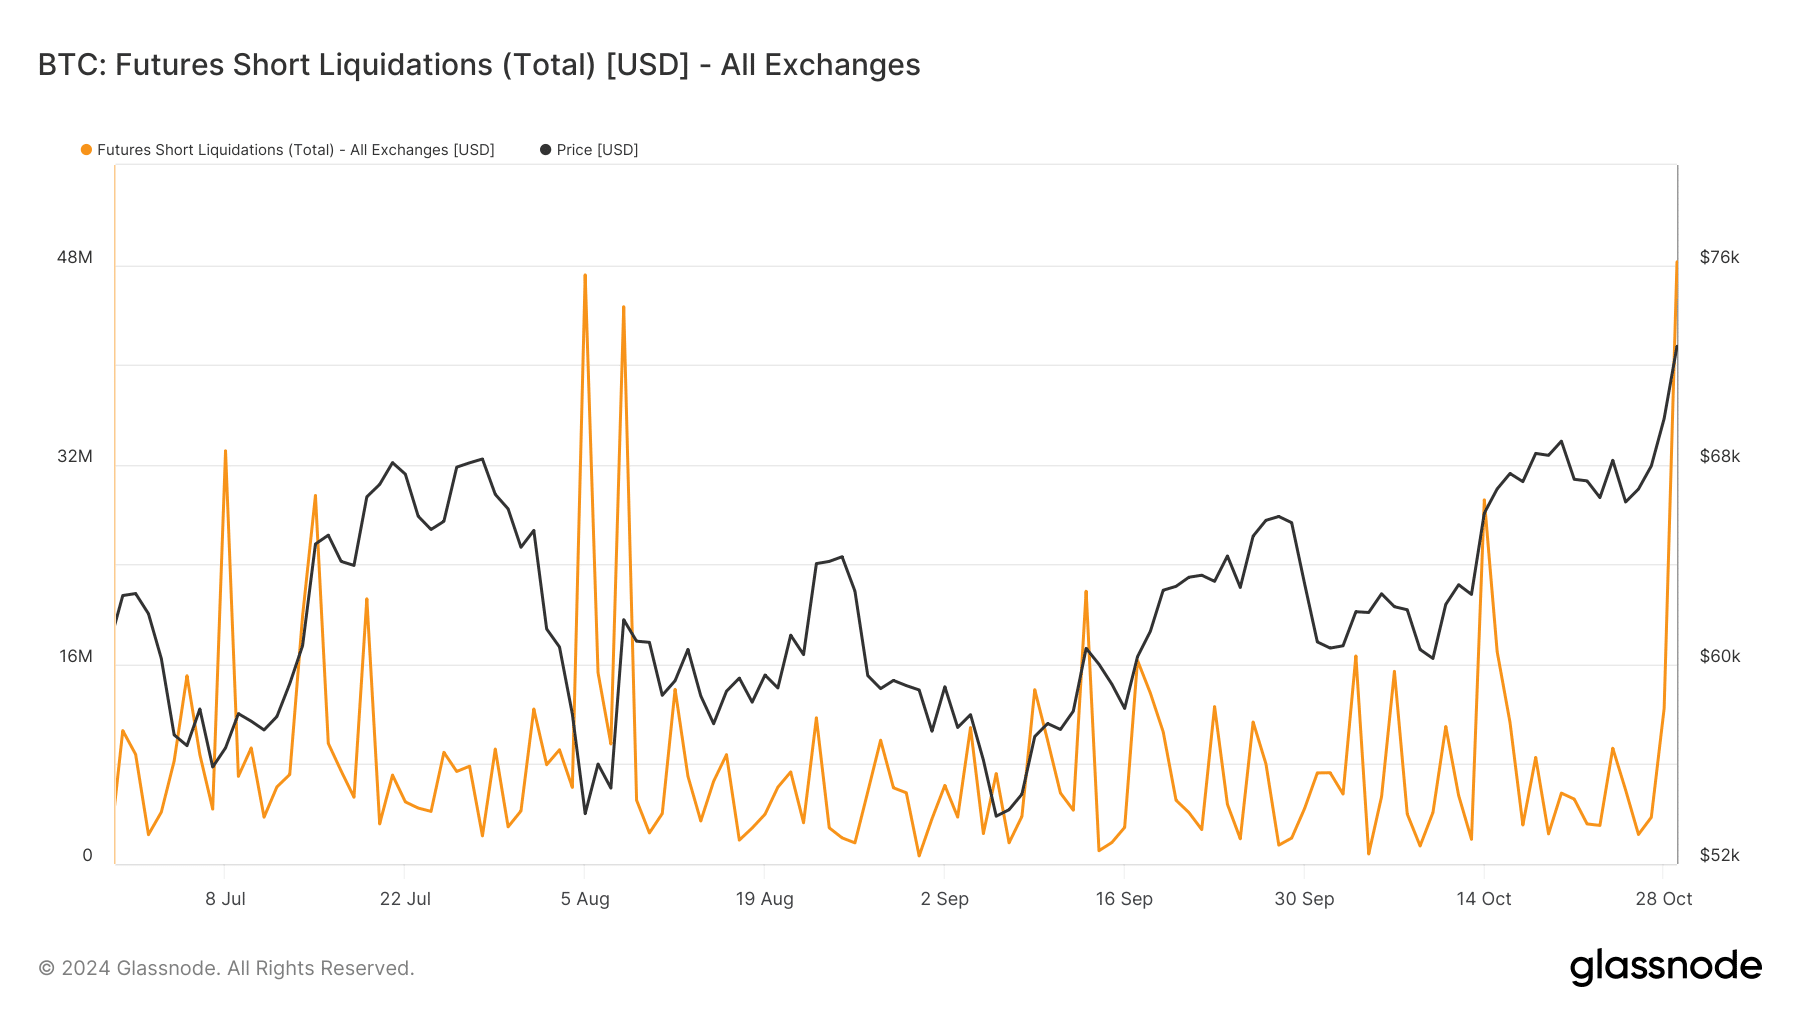Click the 16M left axis label

point(76,656)
